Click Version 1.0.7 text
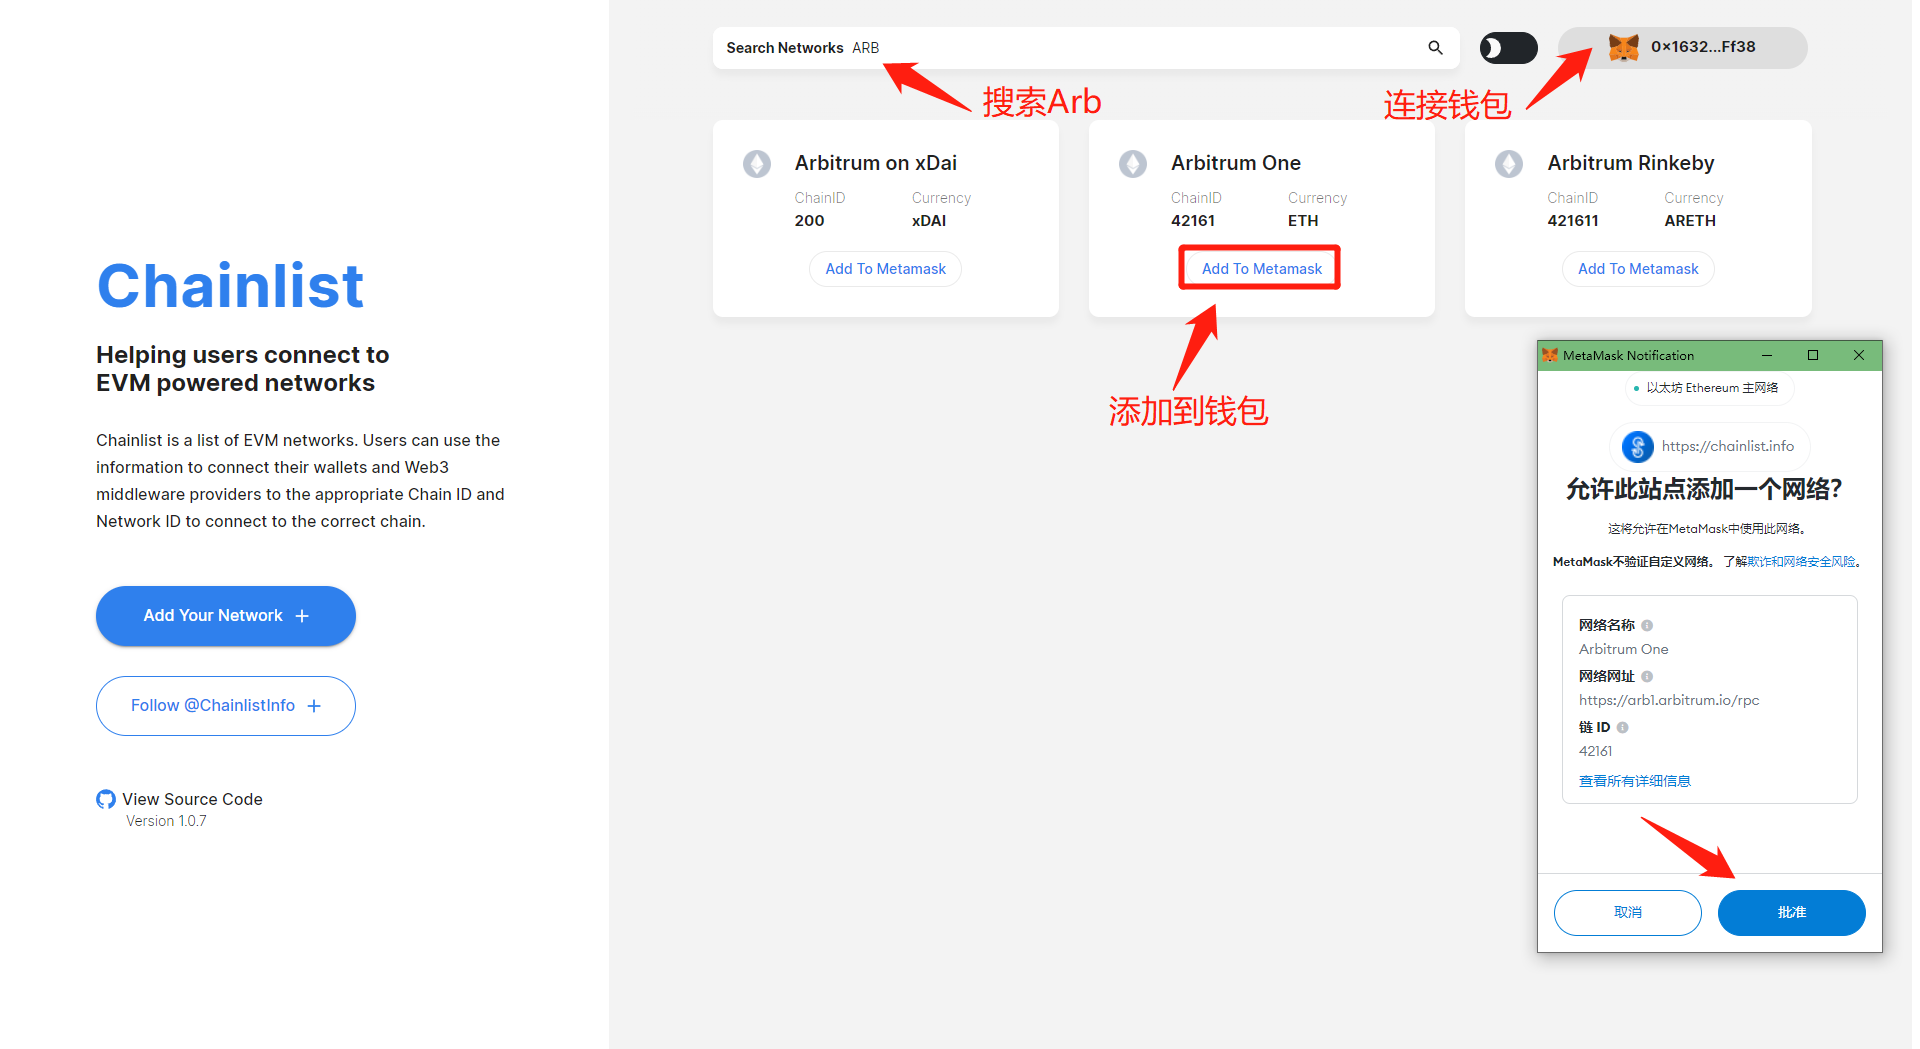 pos(166,821)
